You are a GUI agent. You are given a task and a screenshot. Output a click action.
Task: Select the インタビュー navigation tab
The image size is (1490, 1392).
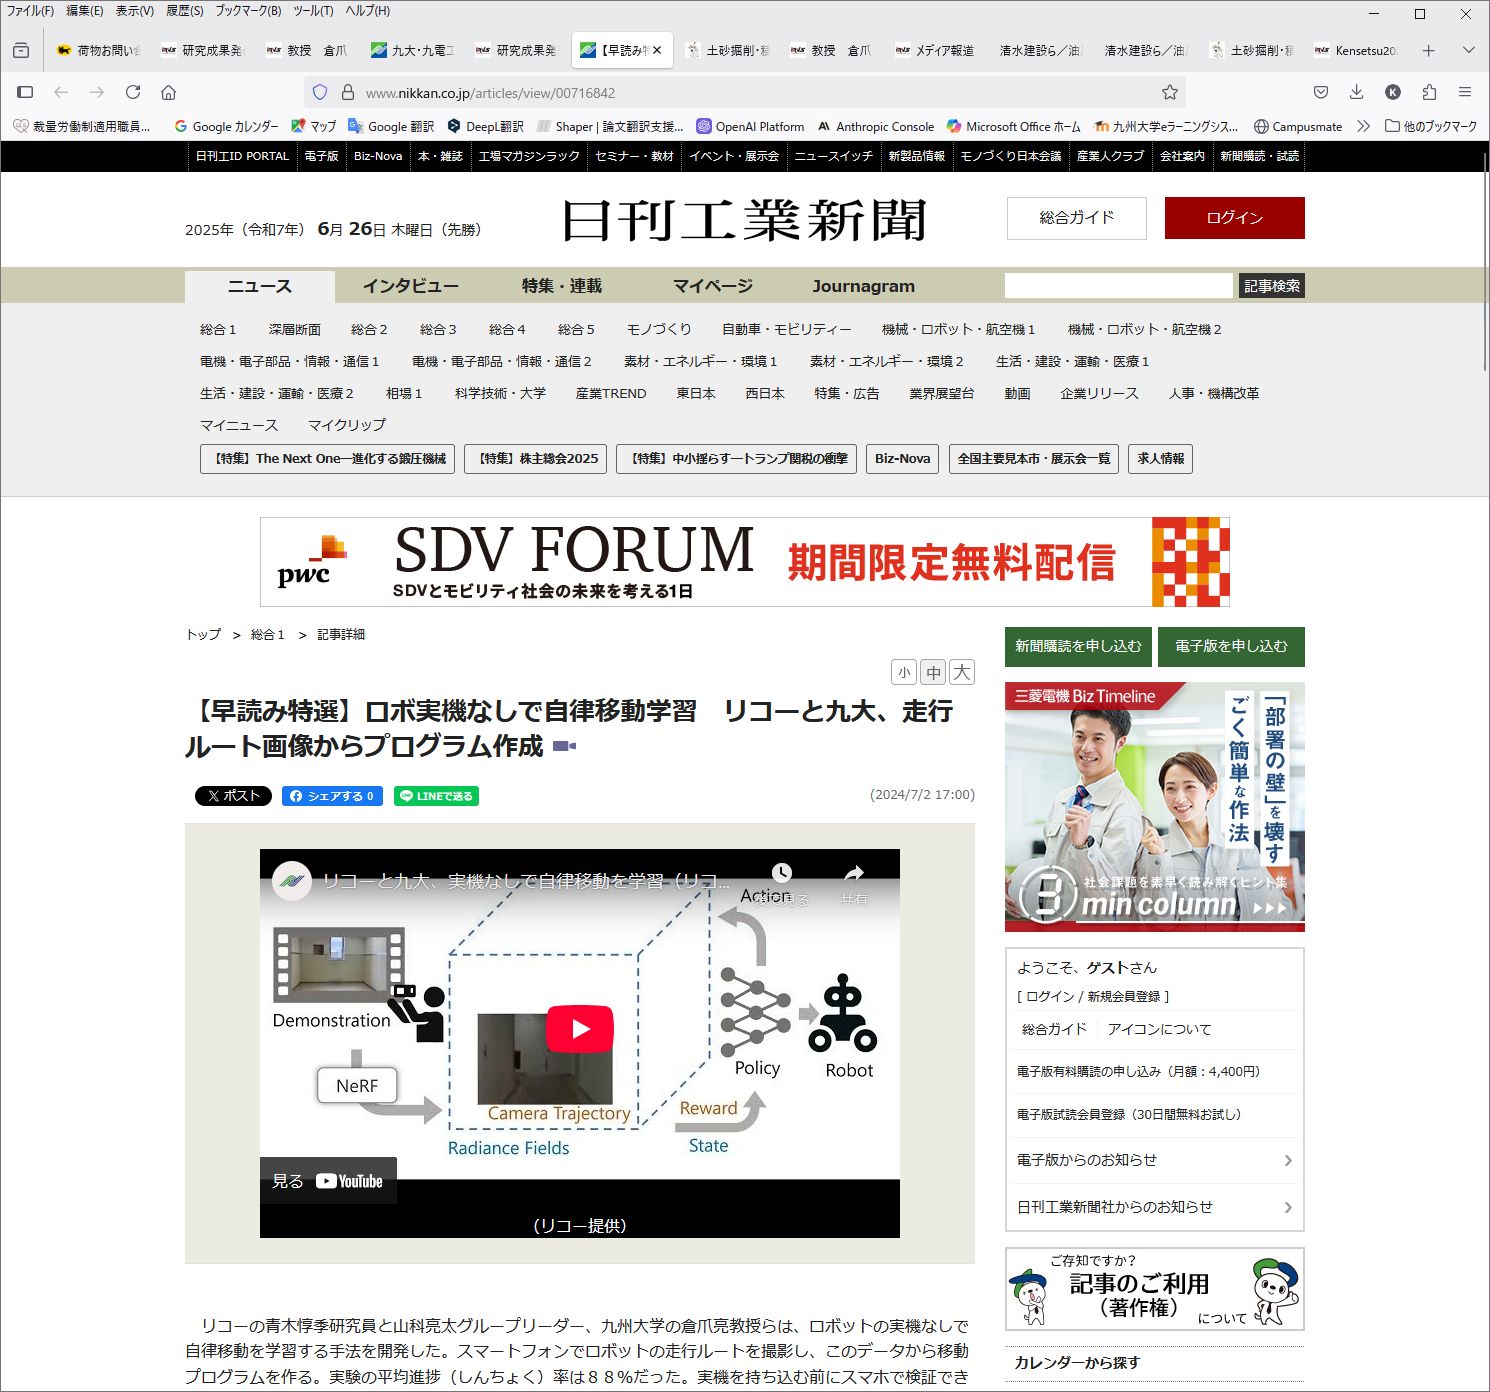410,286
